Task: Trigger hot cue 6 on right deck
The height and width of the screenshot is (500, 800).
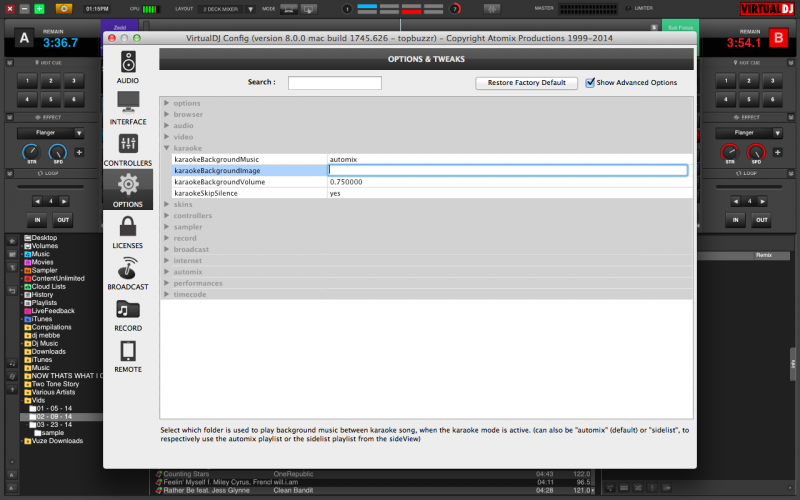Action: [x=772, y=99]
